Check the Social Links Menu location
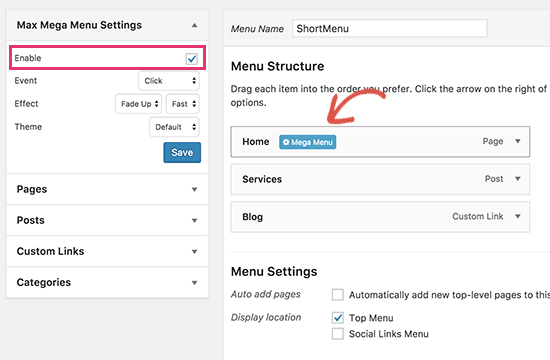The width and height of the screenshot is (550, 360). click(x=338, y=333)
